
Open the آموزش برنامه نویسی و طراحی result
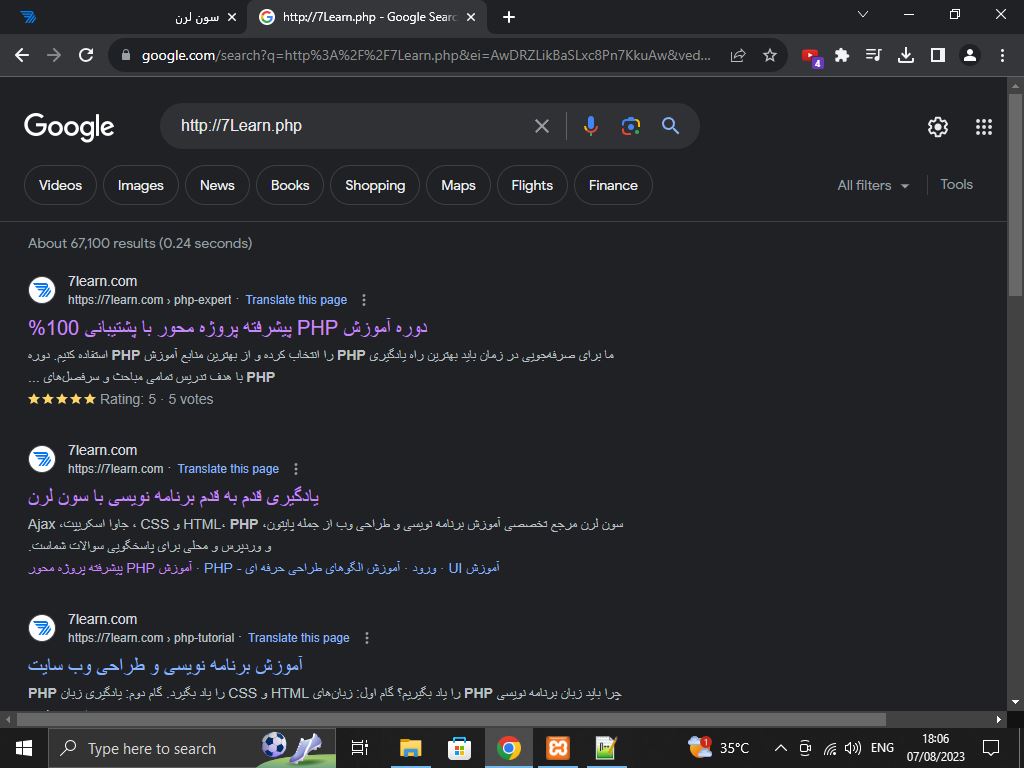click(x=166, y=666)
